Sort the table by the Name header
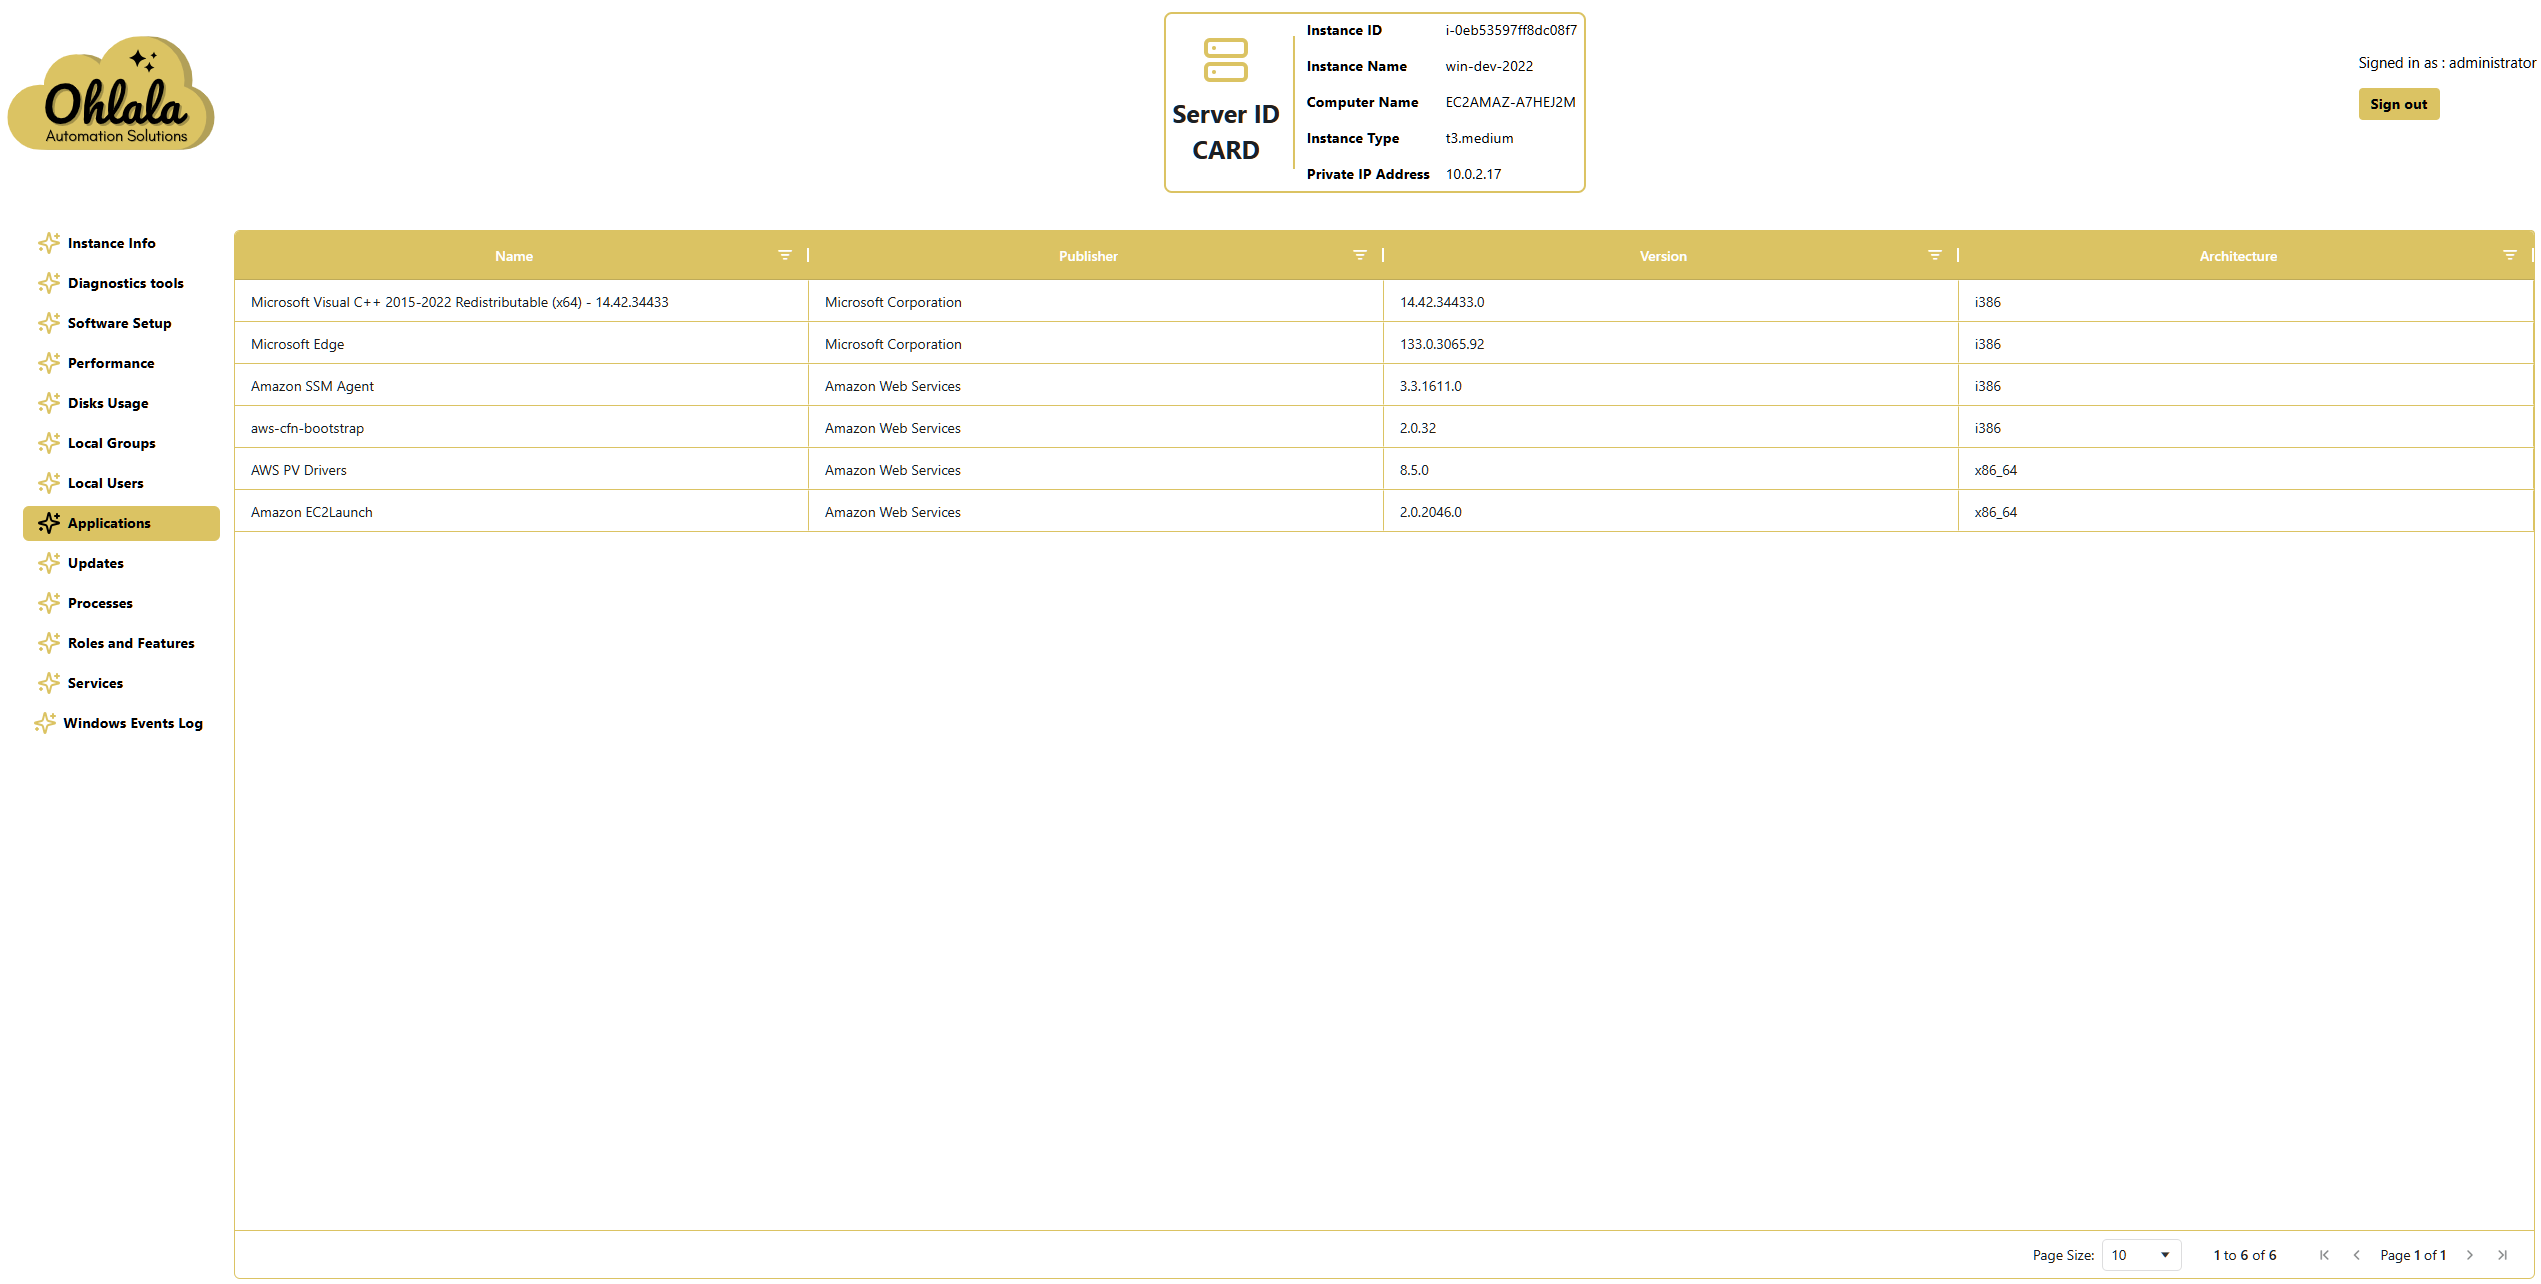 pyautogui.click(x=514, y=256)
